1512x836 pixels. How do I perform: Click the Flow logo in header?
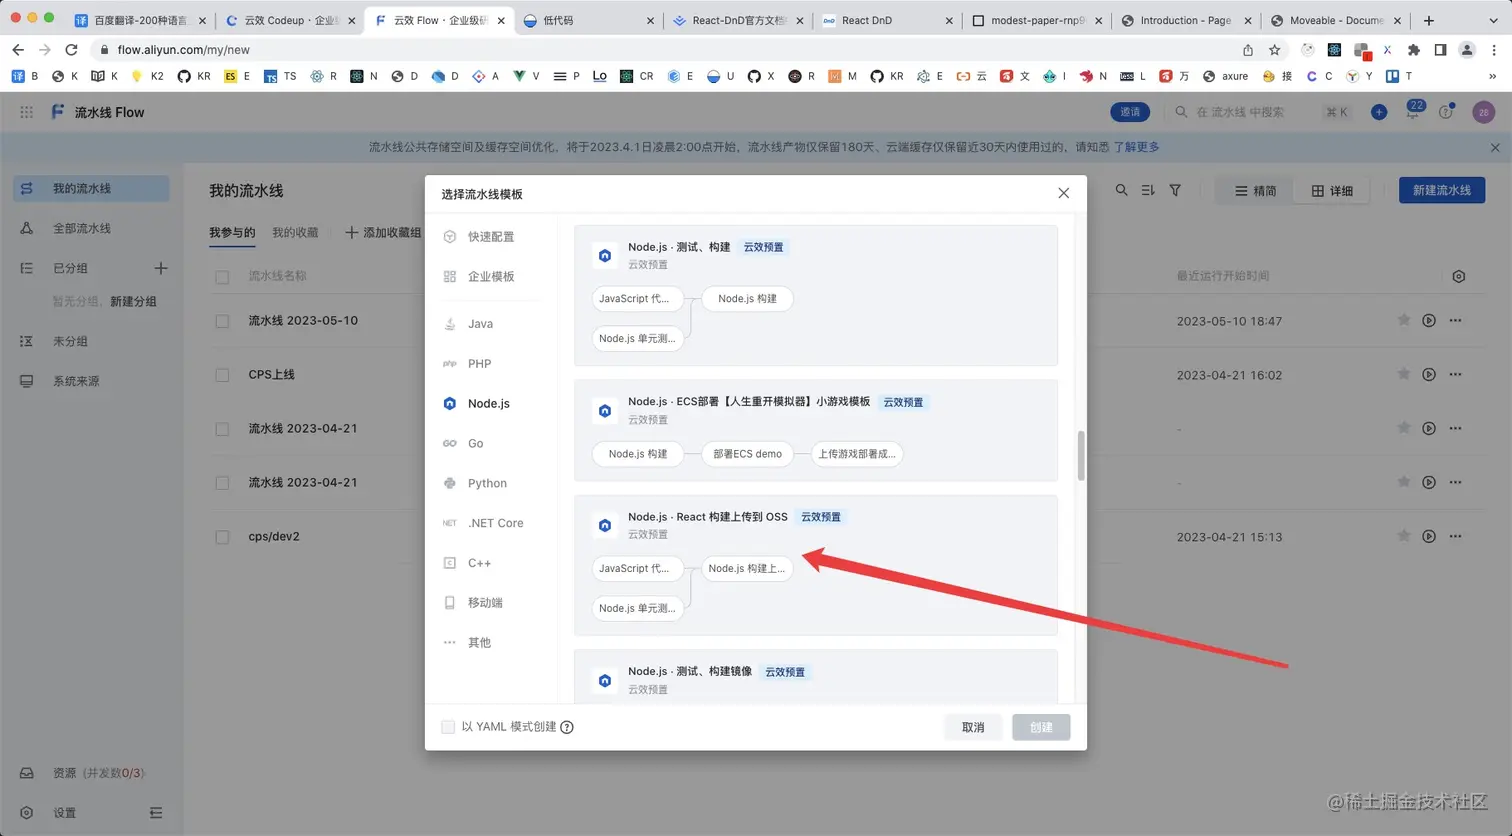(x=58, y=112)
